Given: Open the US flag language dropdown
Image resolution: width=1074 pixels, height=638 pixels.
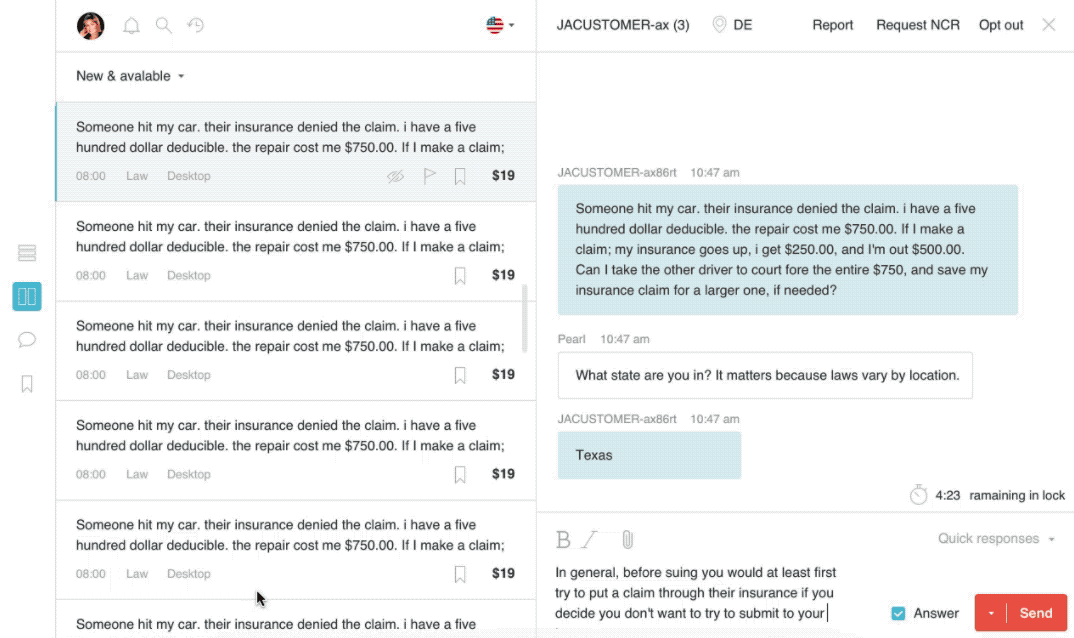Looking at the screenshot, I should pos(500,26).
